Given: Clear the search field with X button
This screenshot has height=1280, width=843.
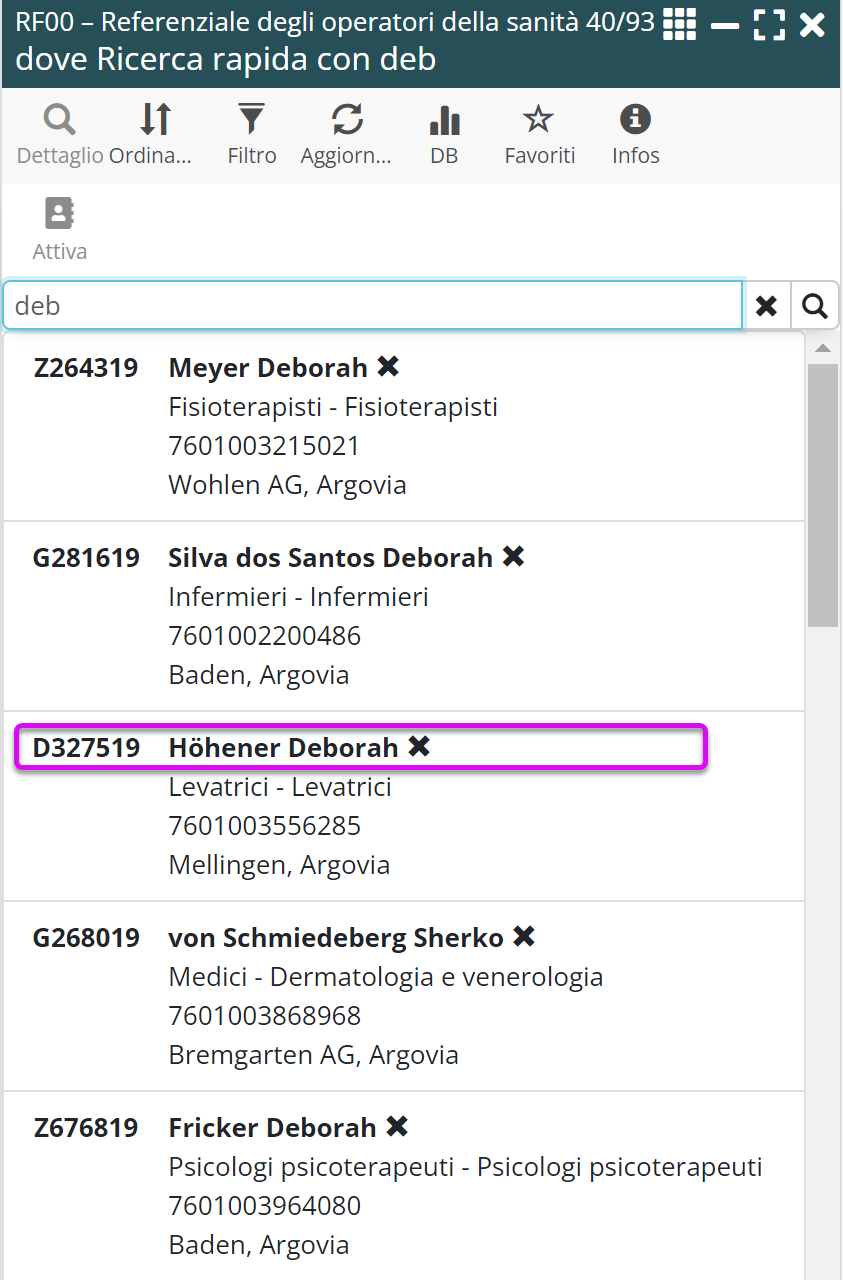Looking at the screenshot, I should [766, 306].
